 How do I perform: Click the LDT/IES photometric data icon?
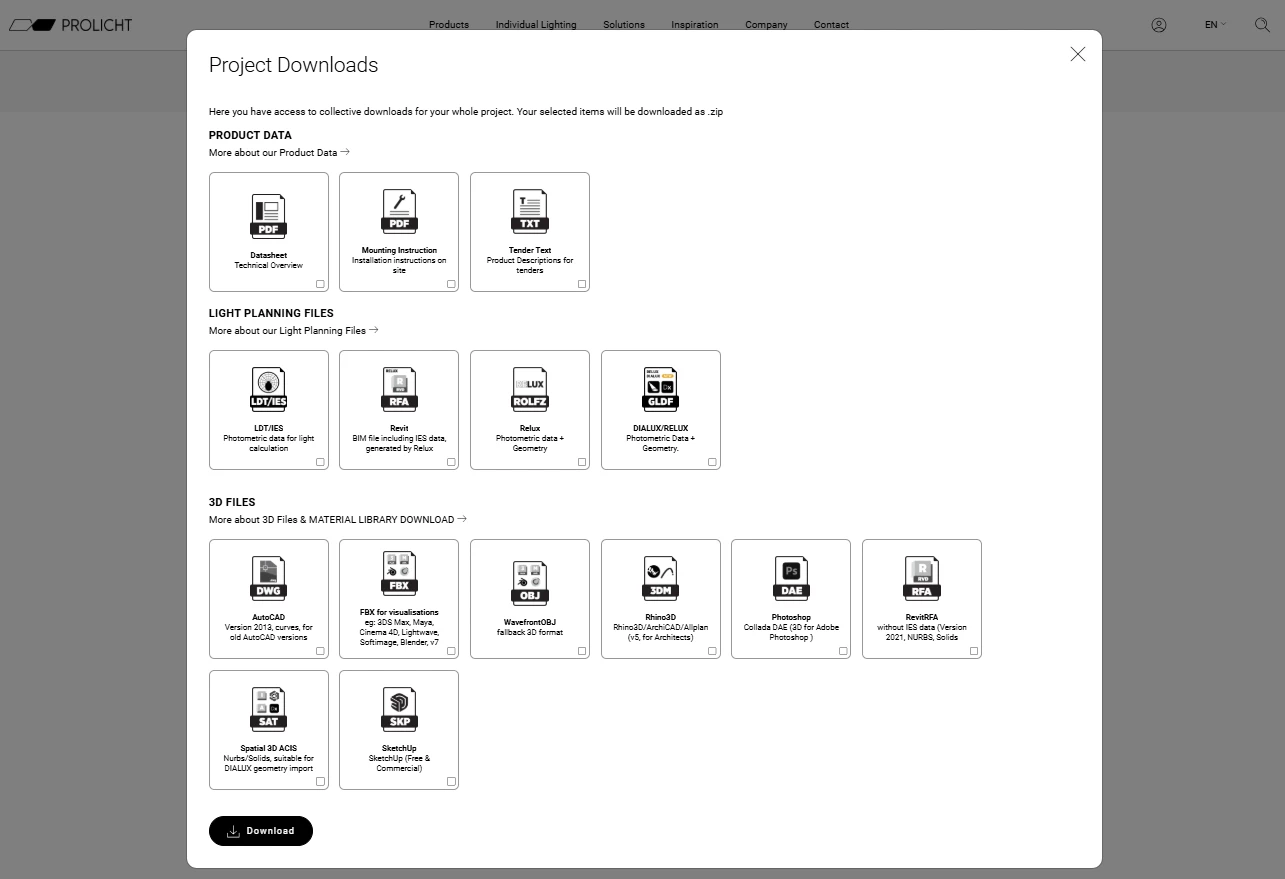coord(268,389)
